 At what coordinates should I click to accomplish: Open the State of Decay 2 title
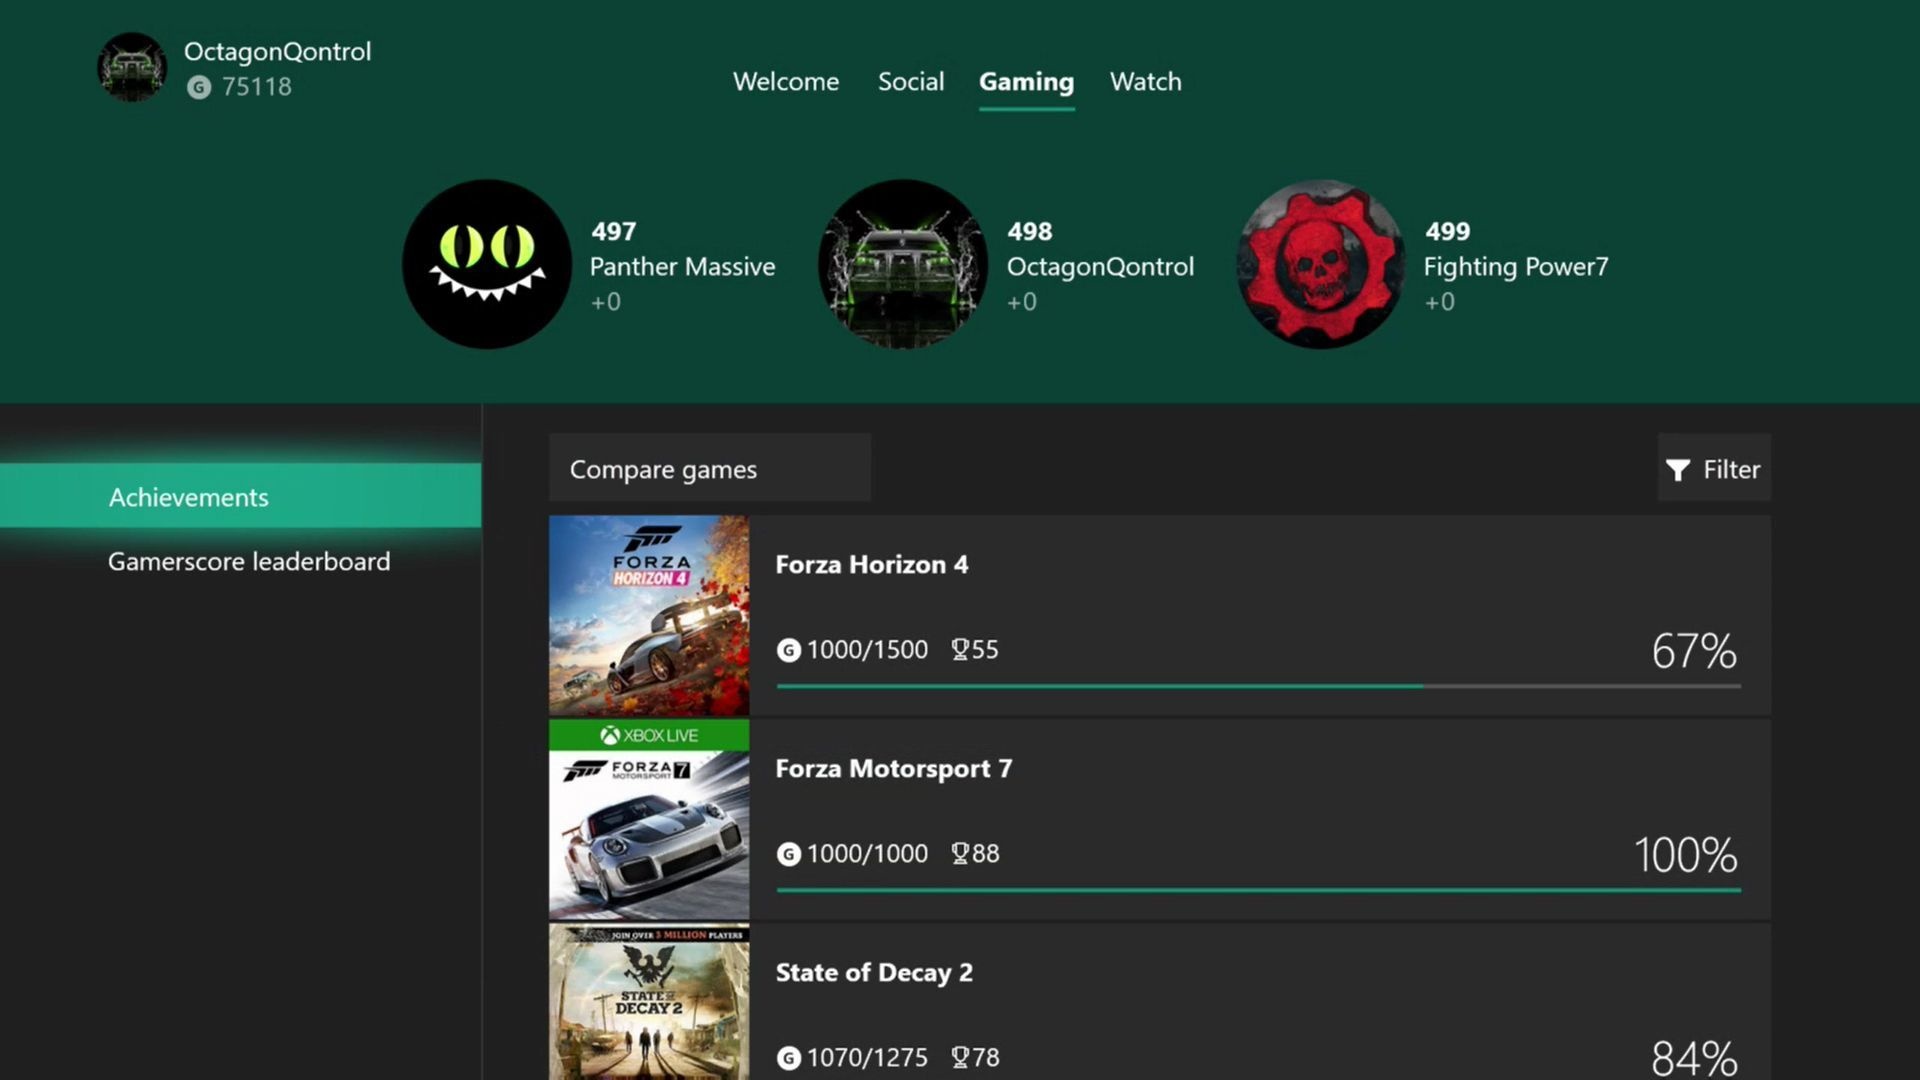point(874,973)
